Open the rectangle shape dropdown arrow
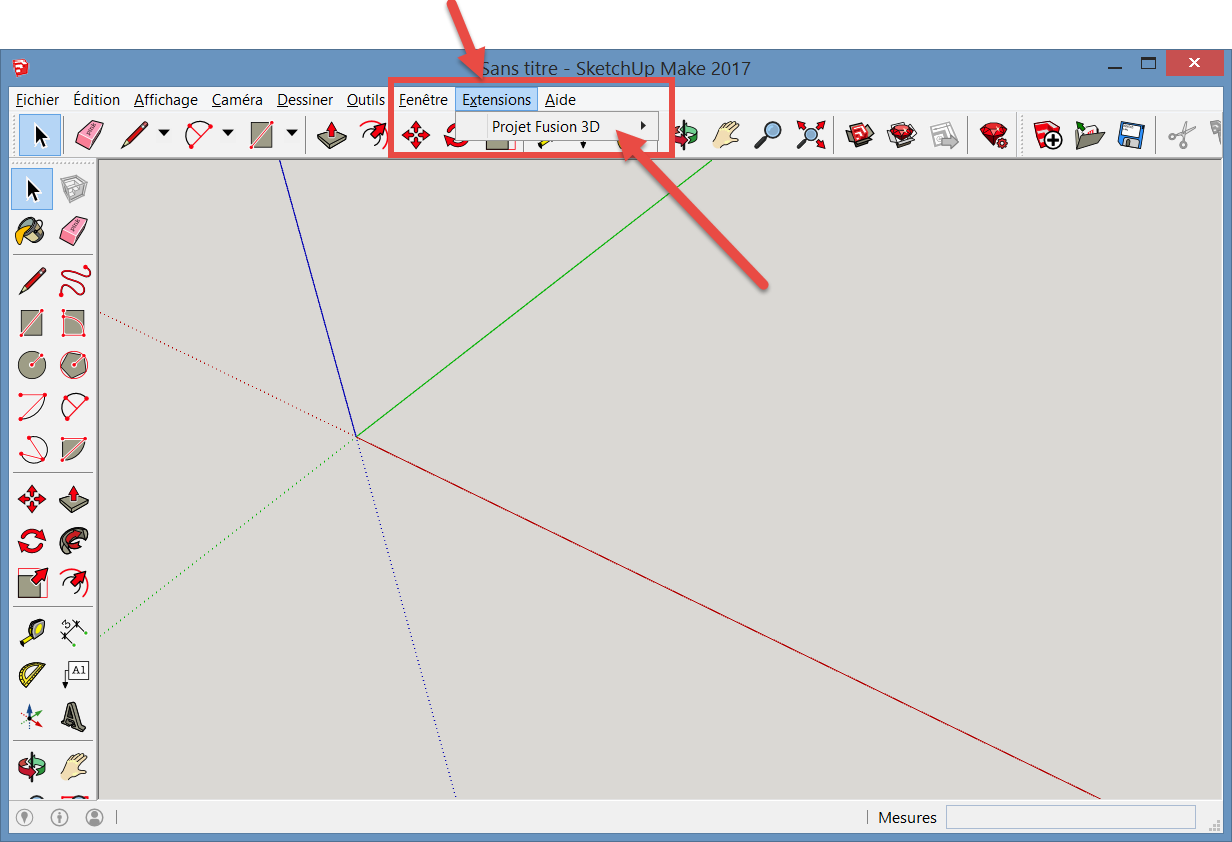The height and width of the screenshot is (842, 1232). (x=291, y=133)
